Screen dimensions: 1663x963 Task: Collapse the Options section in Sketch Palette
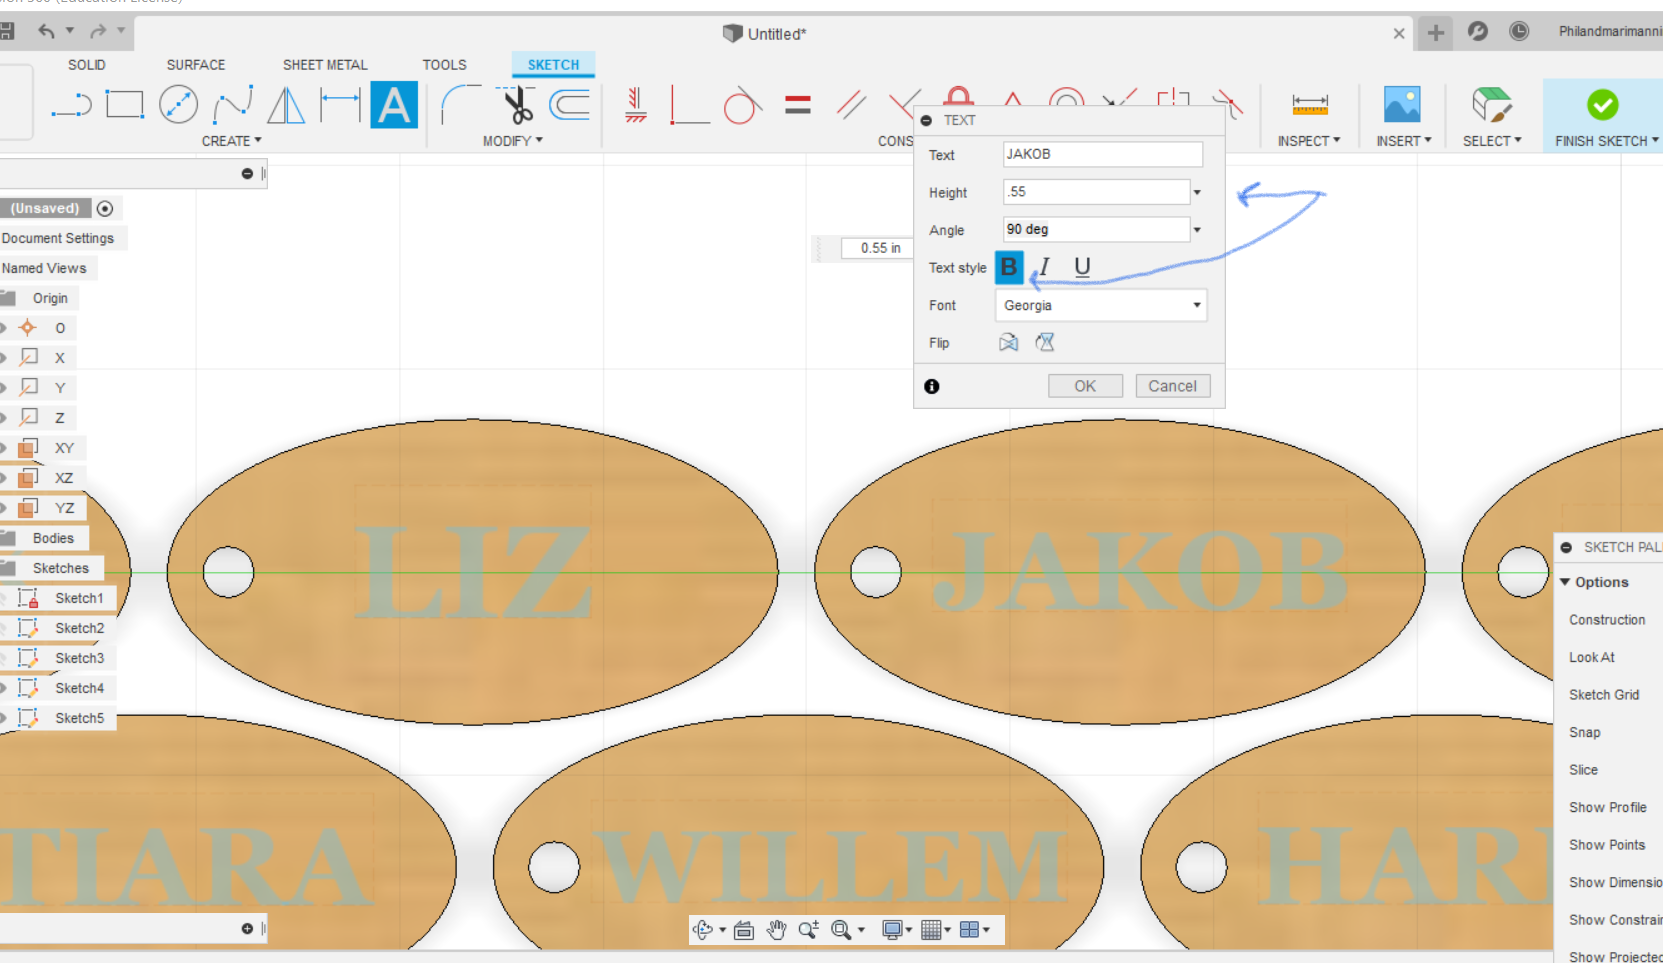point(1566,581)
